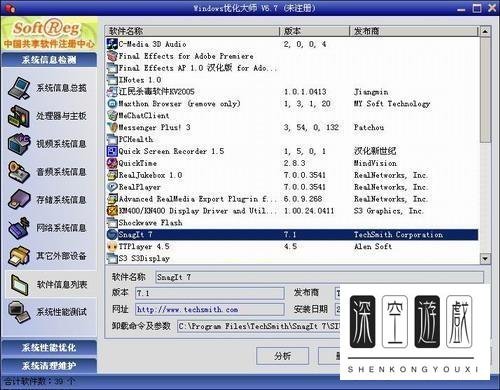Expand the 系统性能优化 section header

click(49, 348)
